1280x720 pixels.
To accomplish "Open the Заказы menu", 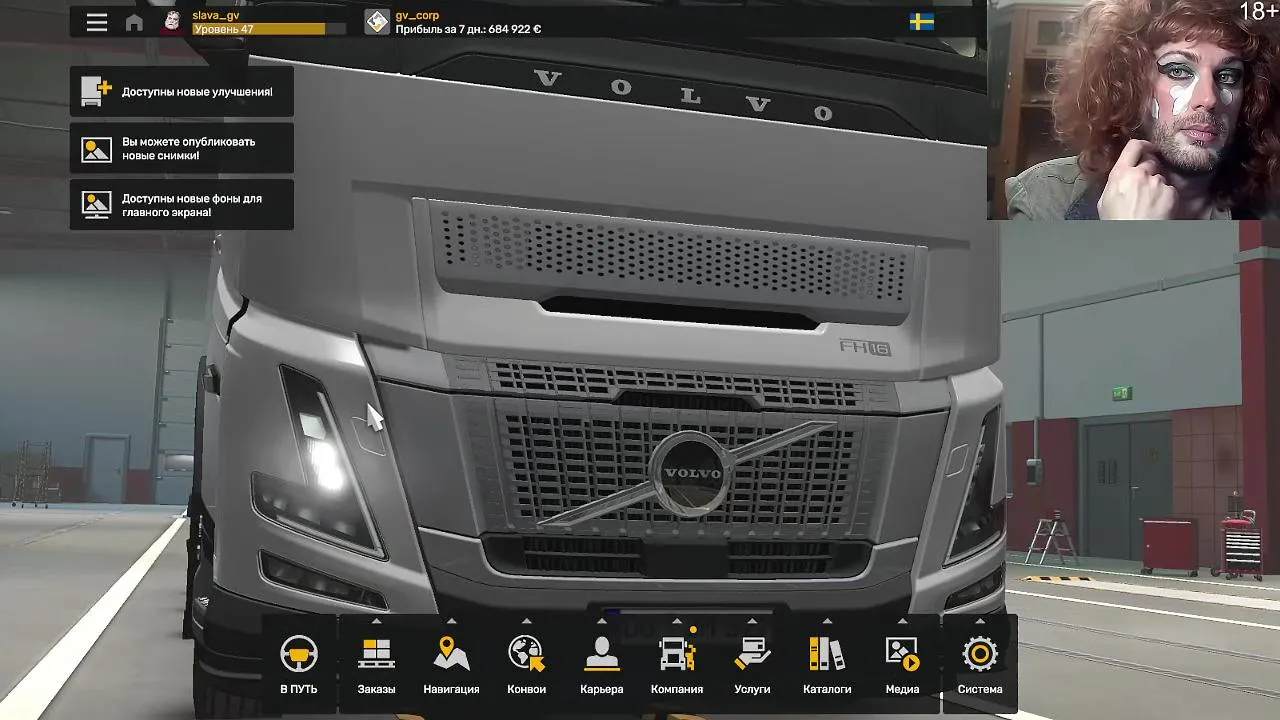I will pyautogui.click(x=377, y=665).
